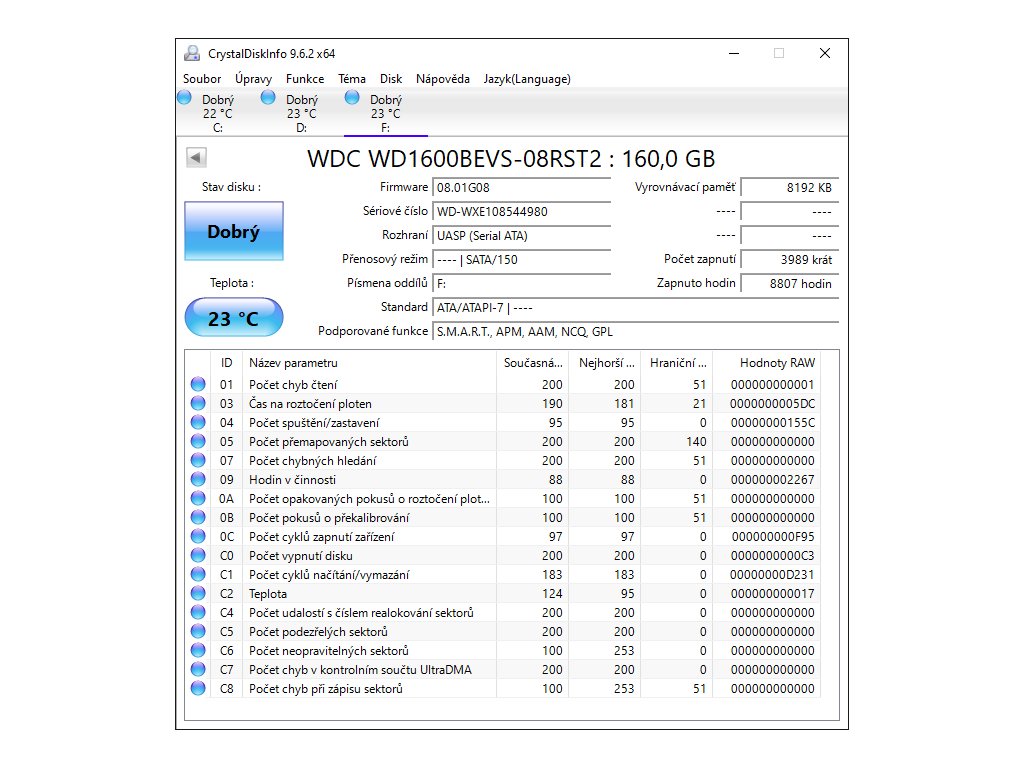Select the D: disk tab
This screenshot has width=1024, height=768.
[x=301, y=112]
